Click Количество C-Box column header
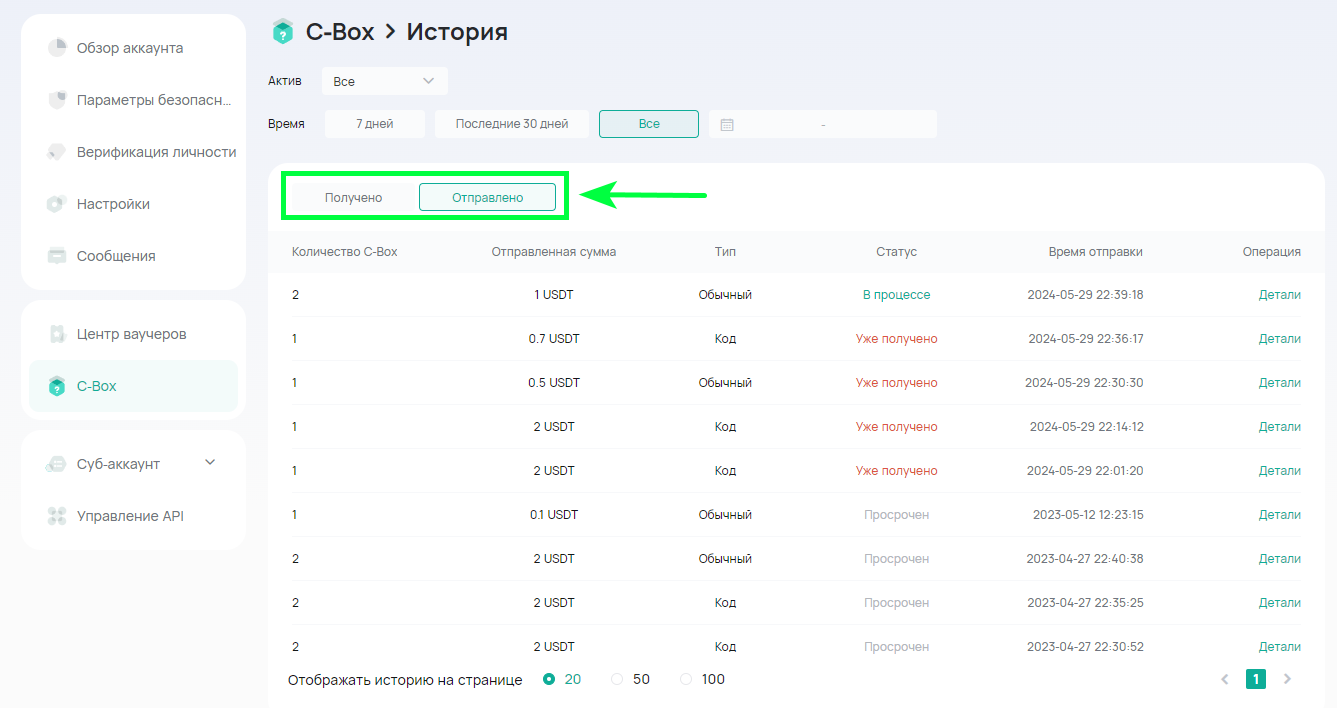The width and height of the screenshot is (1337, 708). point(344,252)
